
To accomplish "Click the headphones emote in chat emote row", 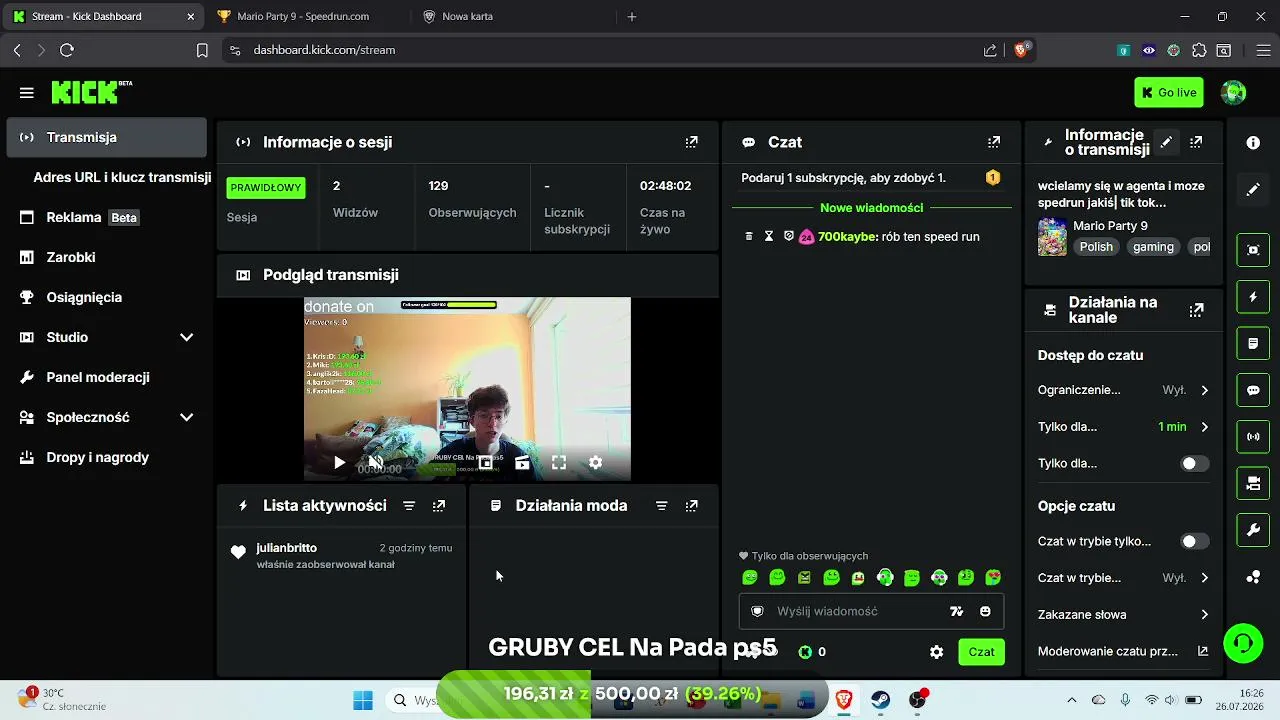I will (x=885, y=577).
